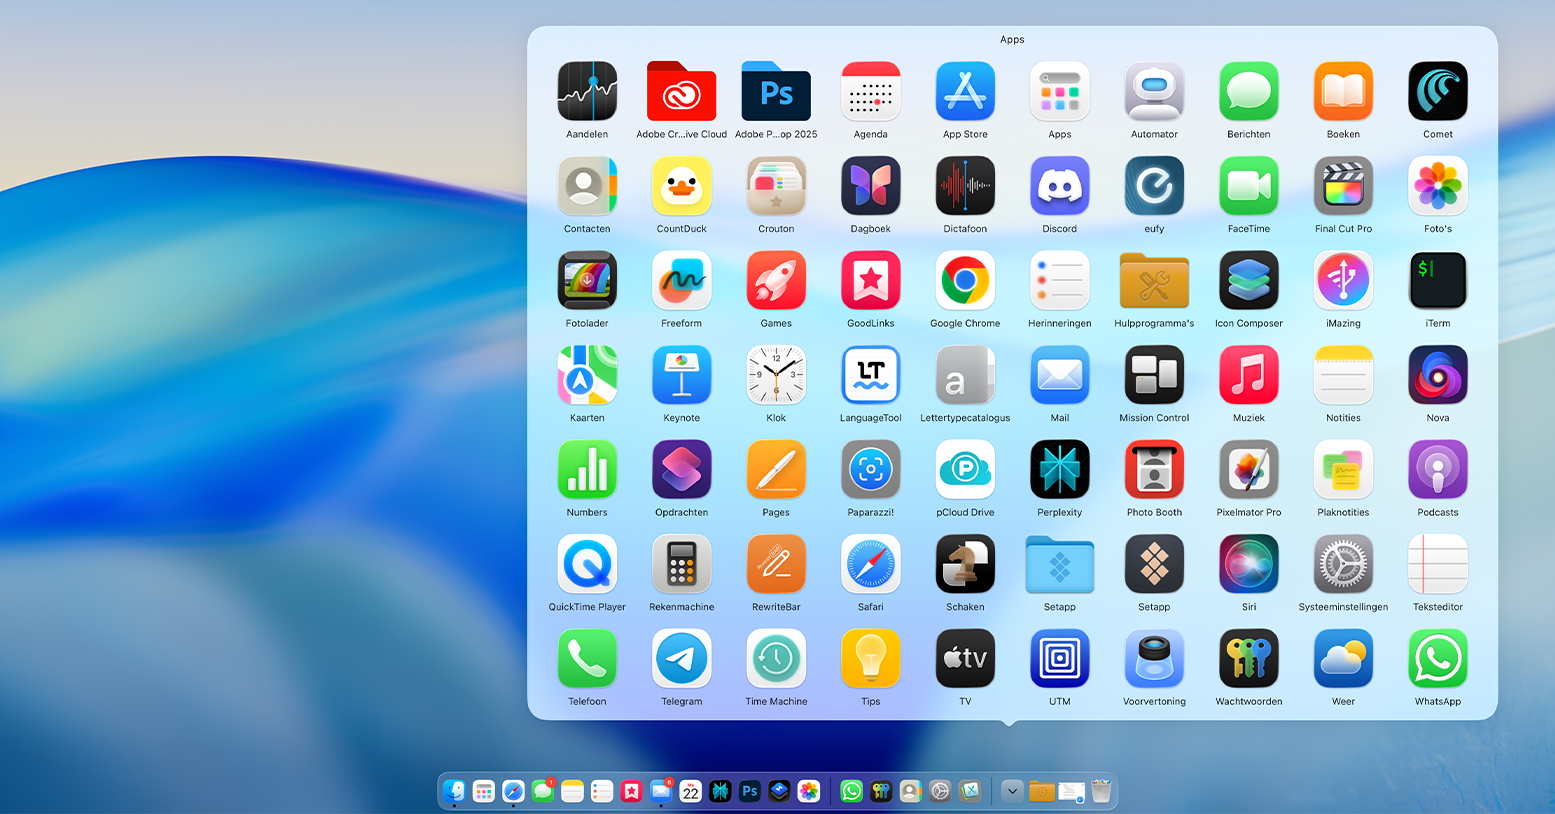The width and height of the screenshot is (1555, 814).
Task: Open the Games app
Action: point(776,280)
